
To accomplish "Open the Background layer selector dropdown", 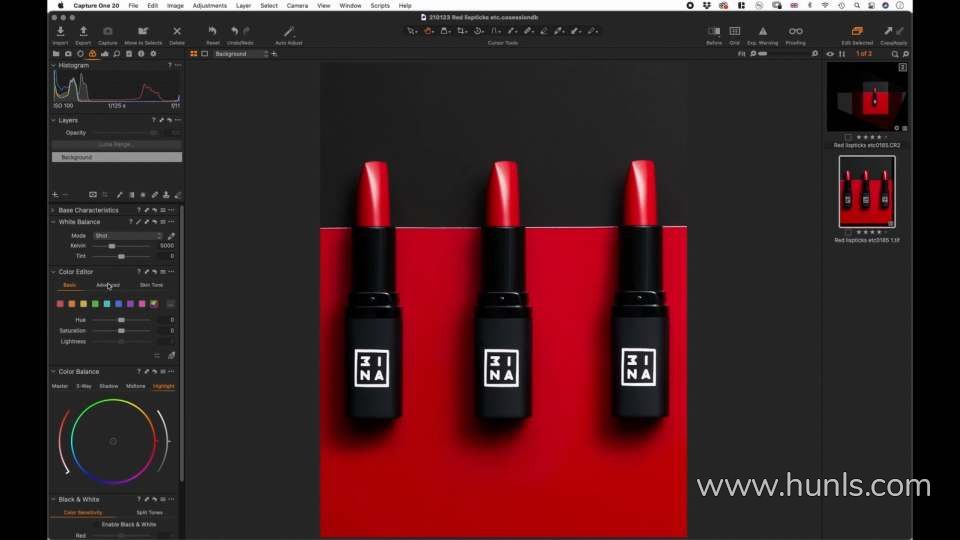I will (x=241, y=54).
